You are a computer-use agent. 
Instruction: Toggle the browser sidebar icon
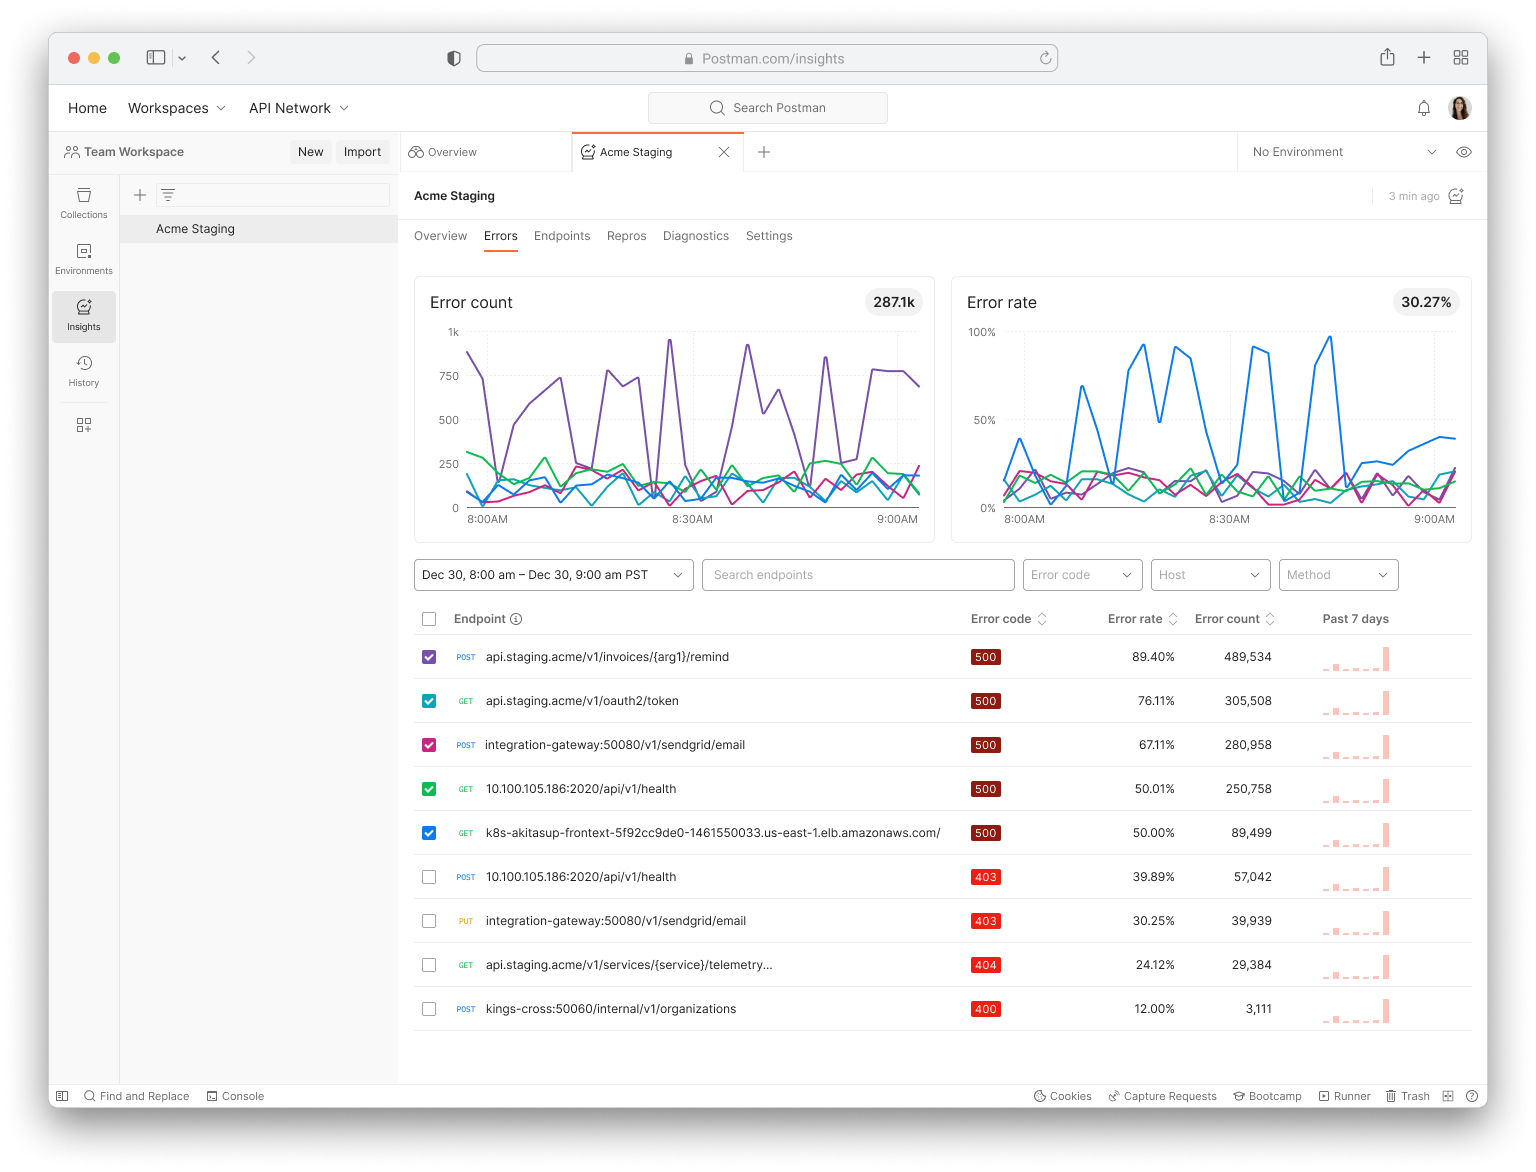[x=156, y=58]
